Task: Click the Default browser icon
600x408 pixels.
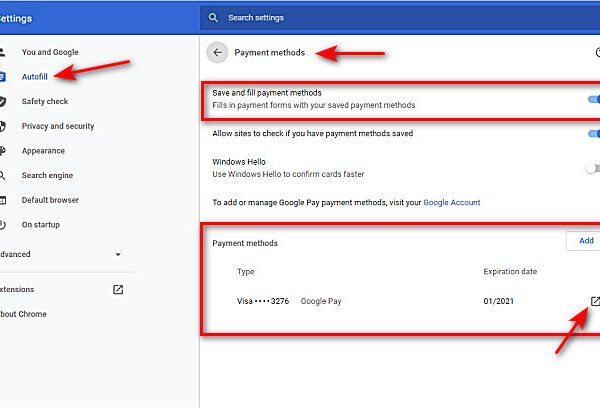Action: pos(3,200)
